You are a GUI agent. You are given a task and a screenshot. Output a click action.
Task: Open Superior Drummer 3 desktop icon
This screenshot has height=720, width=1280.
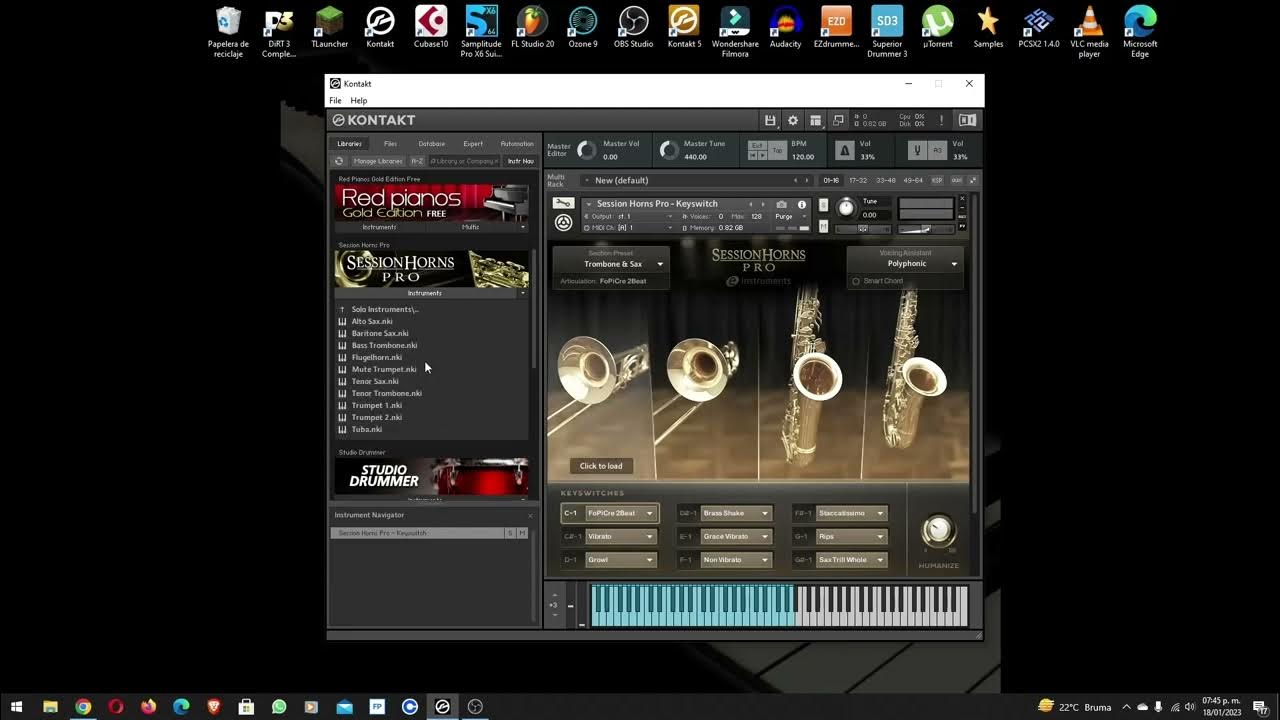[x=887, y=32]
